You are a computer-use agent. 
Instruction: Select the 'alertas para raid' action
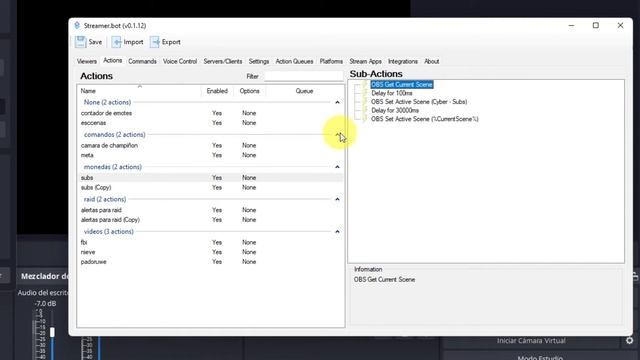pos(210,210)
